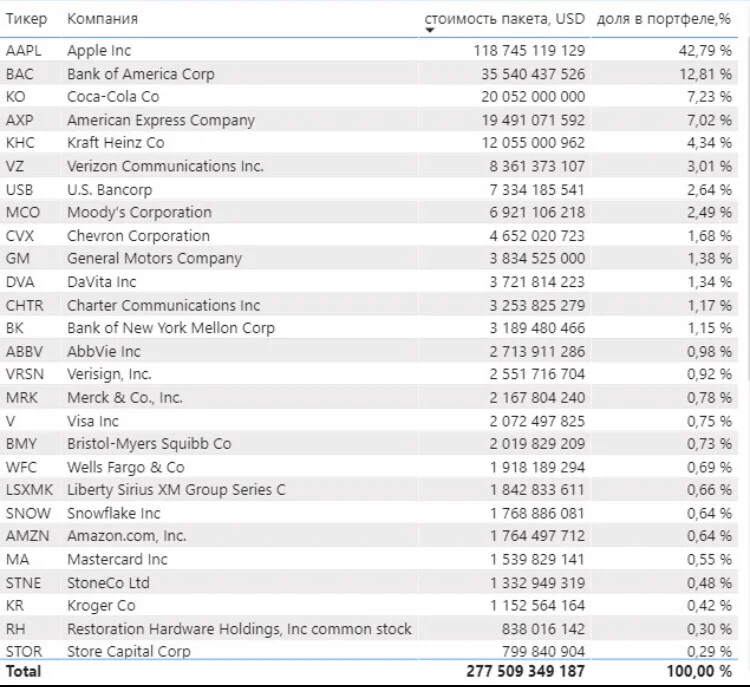Image resolution: width=750 pixels, height=687 pixels.
Task: Click the value 3 834 525 000
Action: point(537,258)
